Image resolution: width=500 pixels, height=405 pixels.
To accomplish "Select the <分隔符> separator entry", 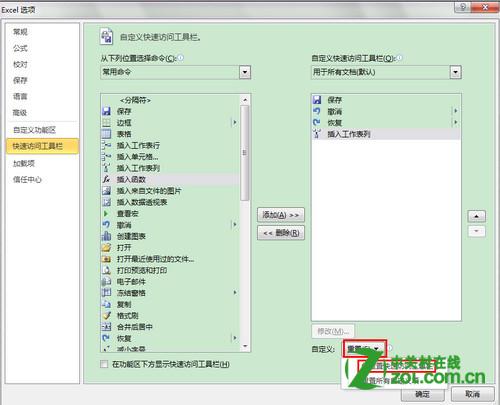I will [170, 100].
